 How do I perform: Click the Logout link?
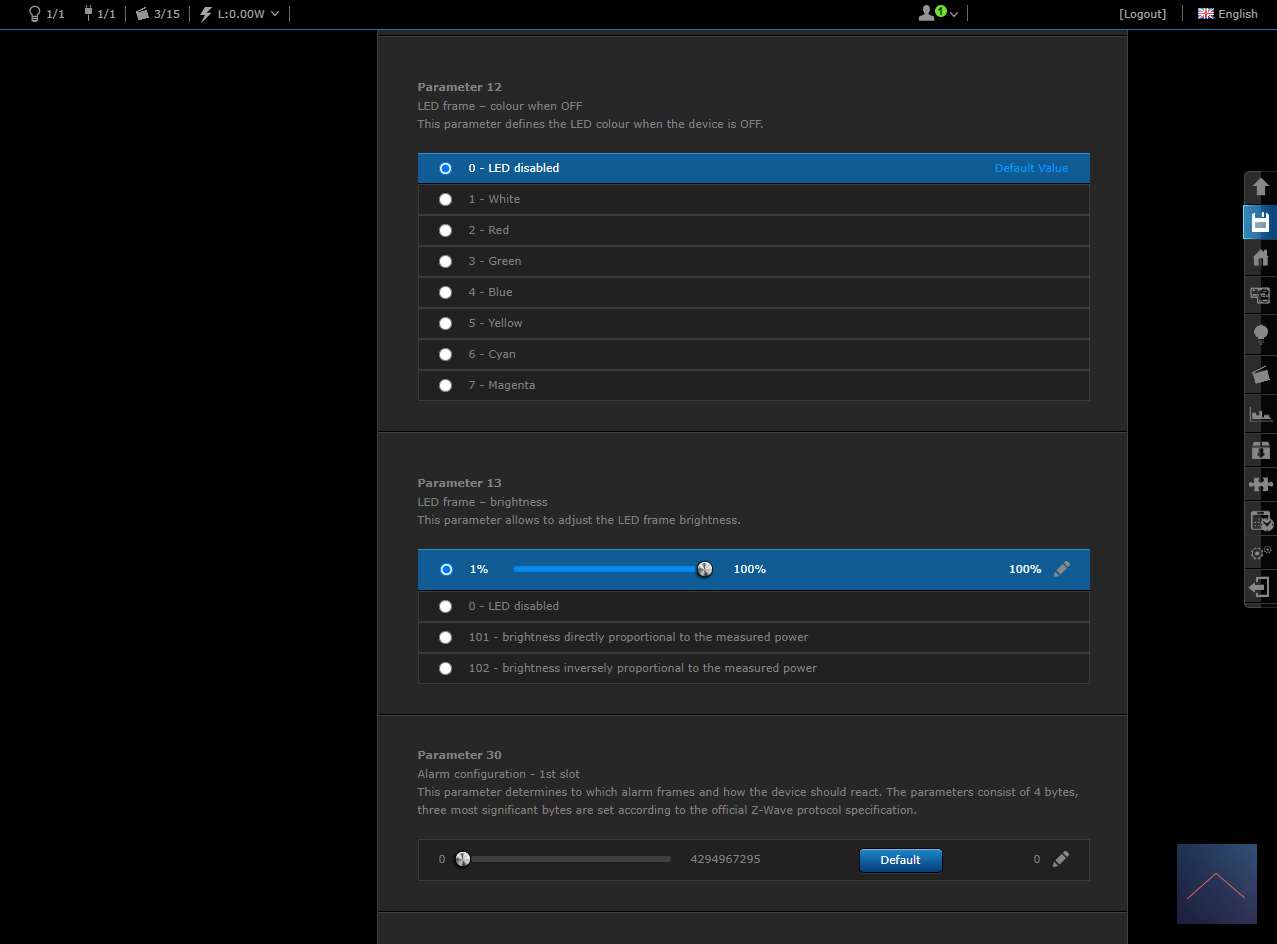click(1142, 14)
